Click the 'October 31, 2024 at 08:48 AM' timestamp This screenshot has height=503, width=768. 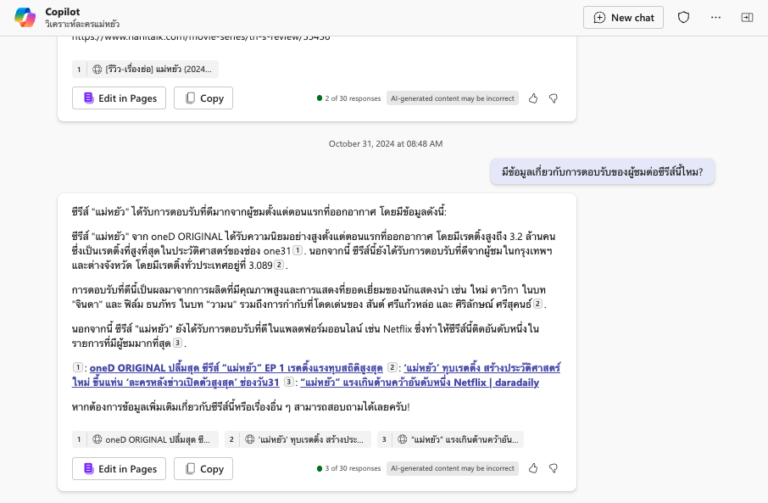coord(385,144)
